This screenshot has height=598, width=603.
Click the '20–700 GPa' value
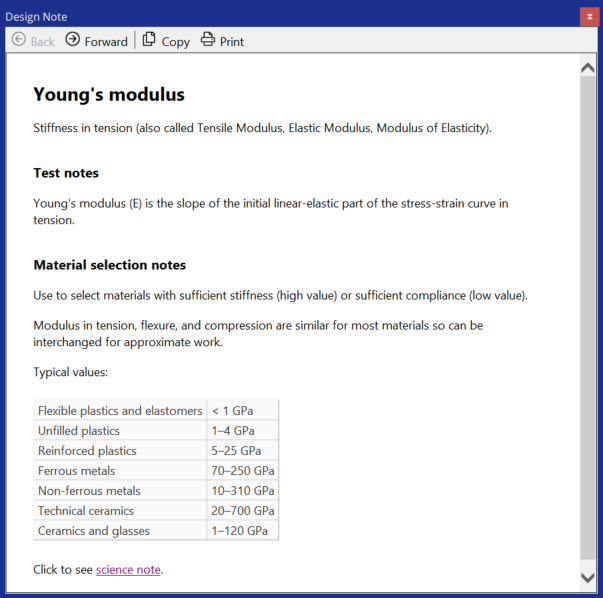(243, 510)
